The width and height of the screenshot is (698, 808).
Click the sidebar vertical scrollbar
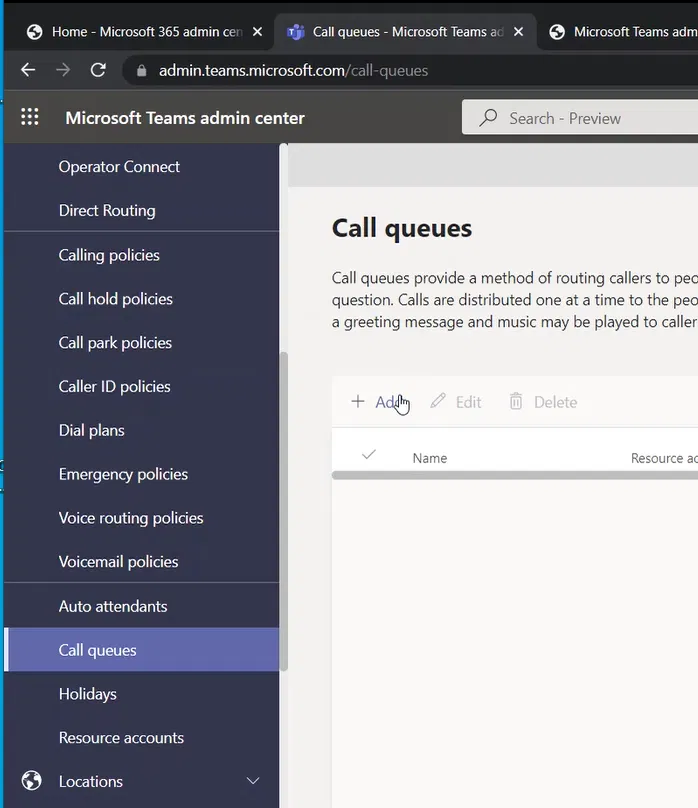point(284,510)
